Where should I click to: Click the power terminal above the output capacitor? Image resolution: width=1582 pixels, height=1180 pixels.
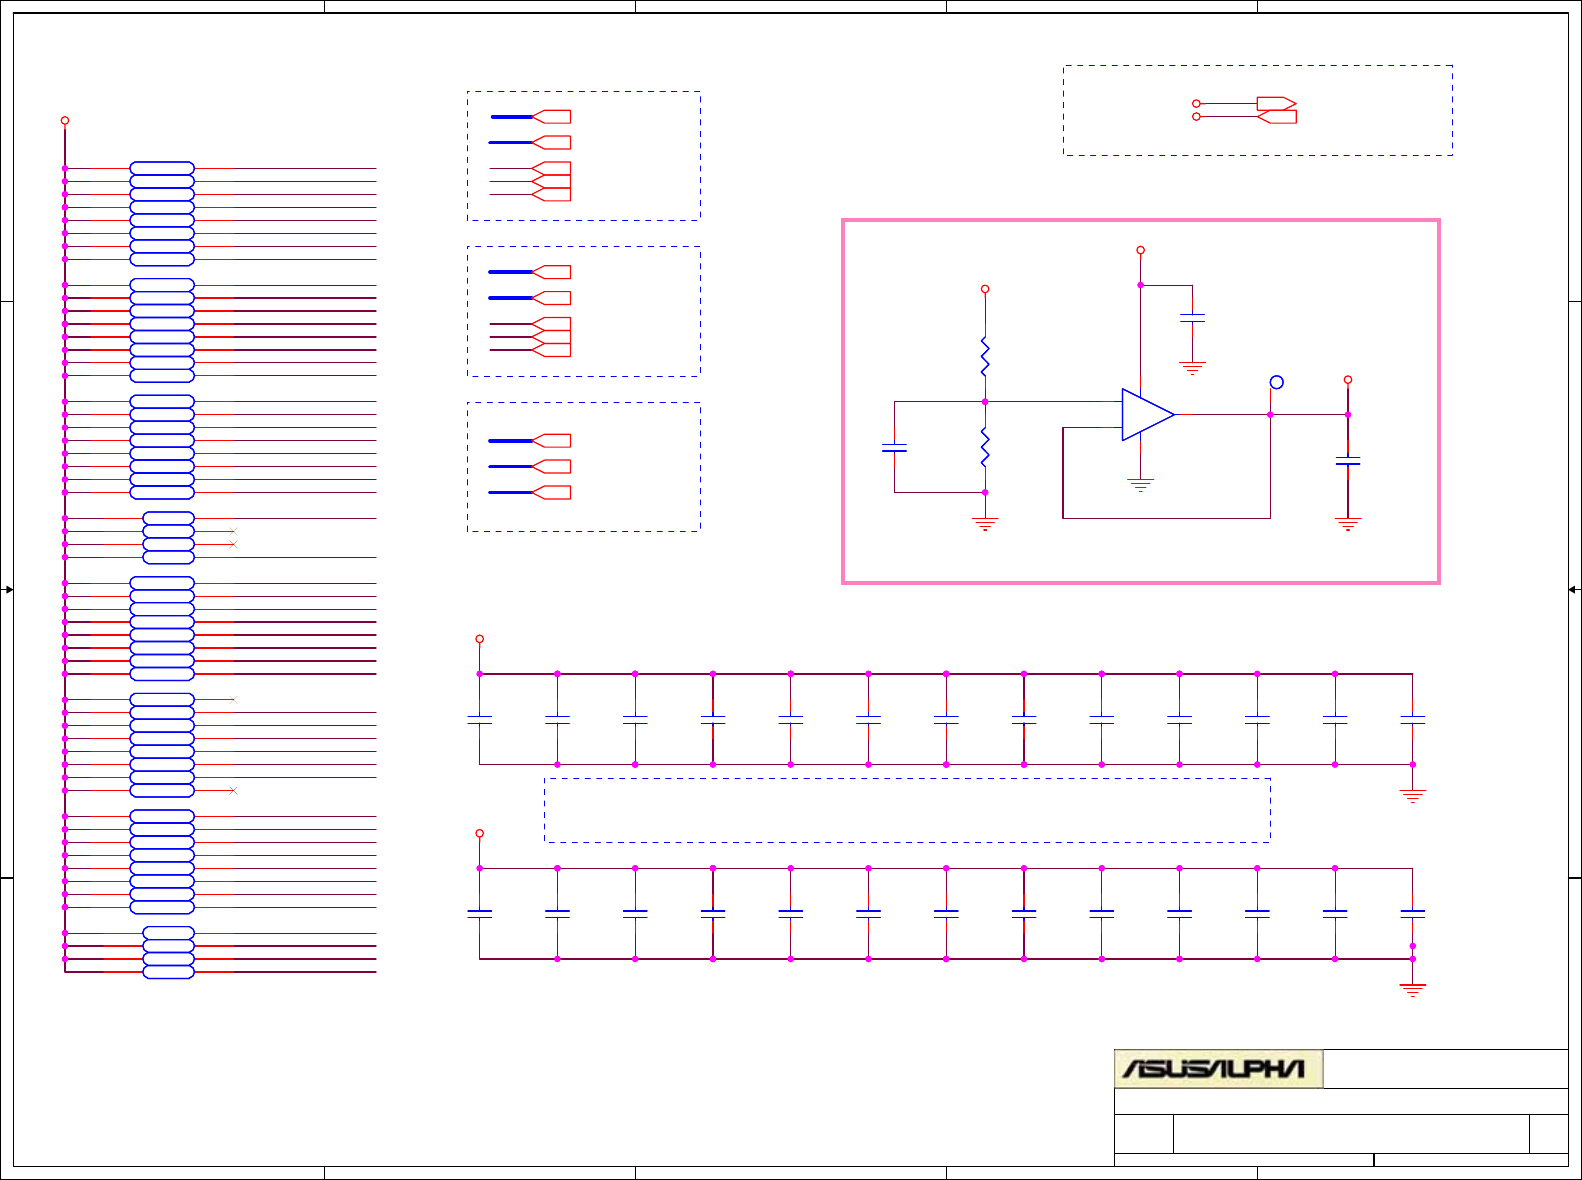point(1348,380)
